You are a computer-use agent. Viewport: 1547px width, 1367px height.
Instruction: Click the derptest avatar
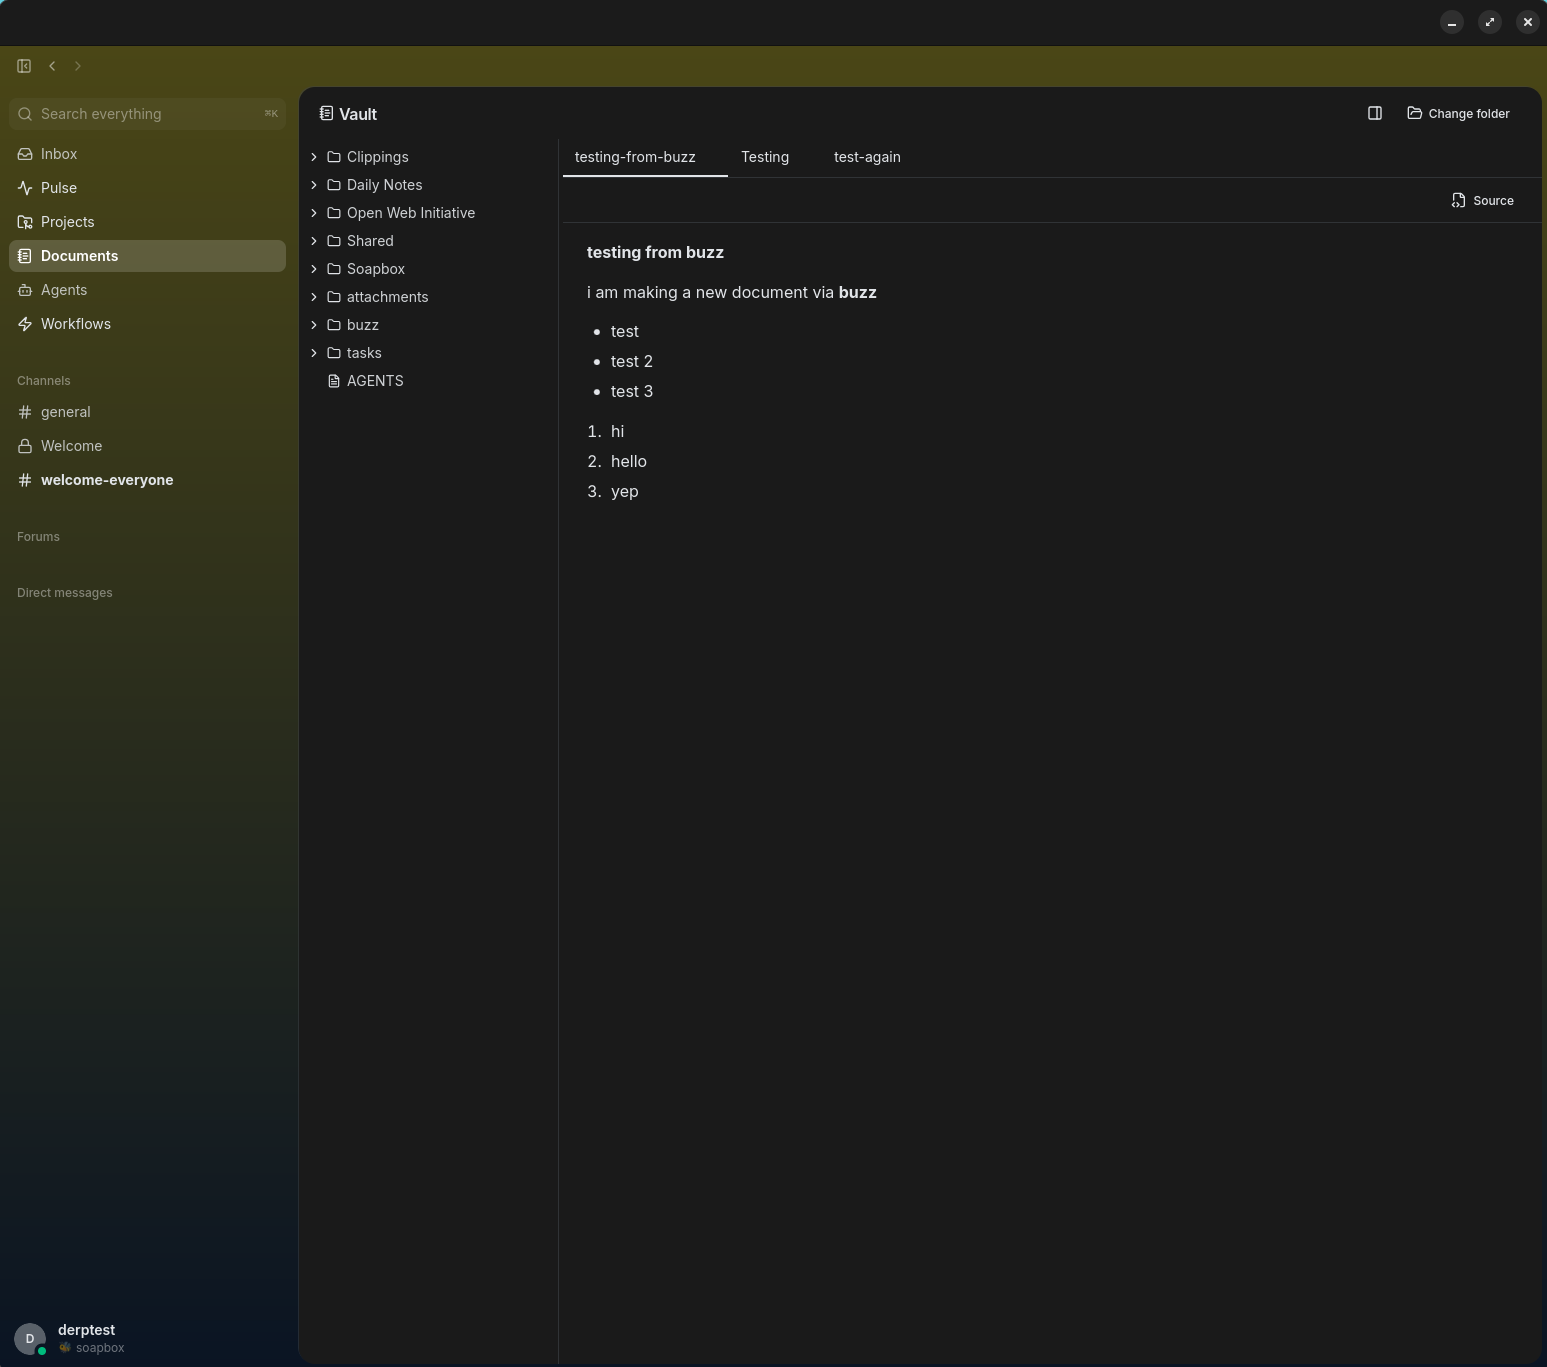click(30, 1338)
